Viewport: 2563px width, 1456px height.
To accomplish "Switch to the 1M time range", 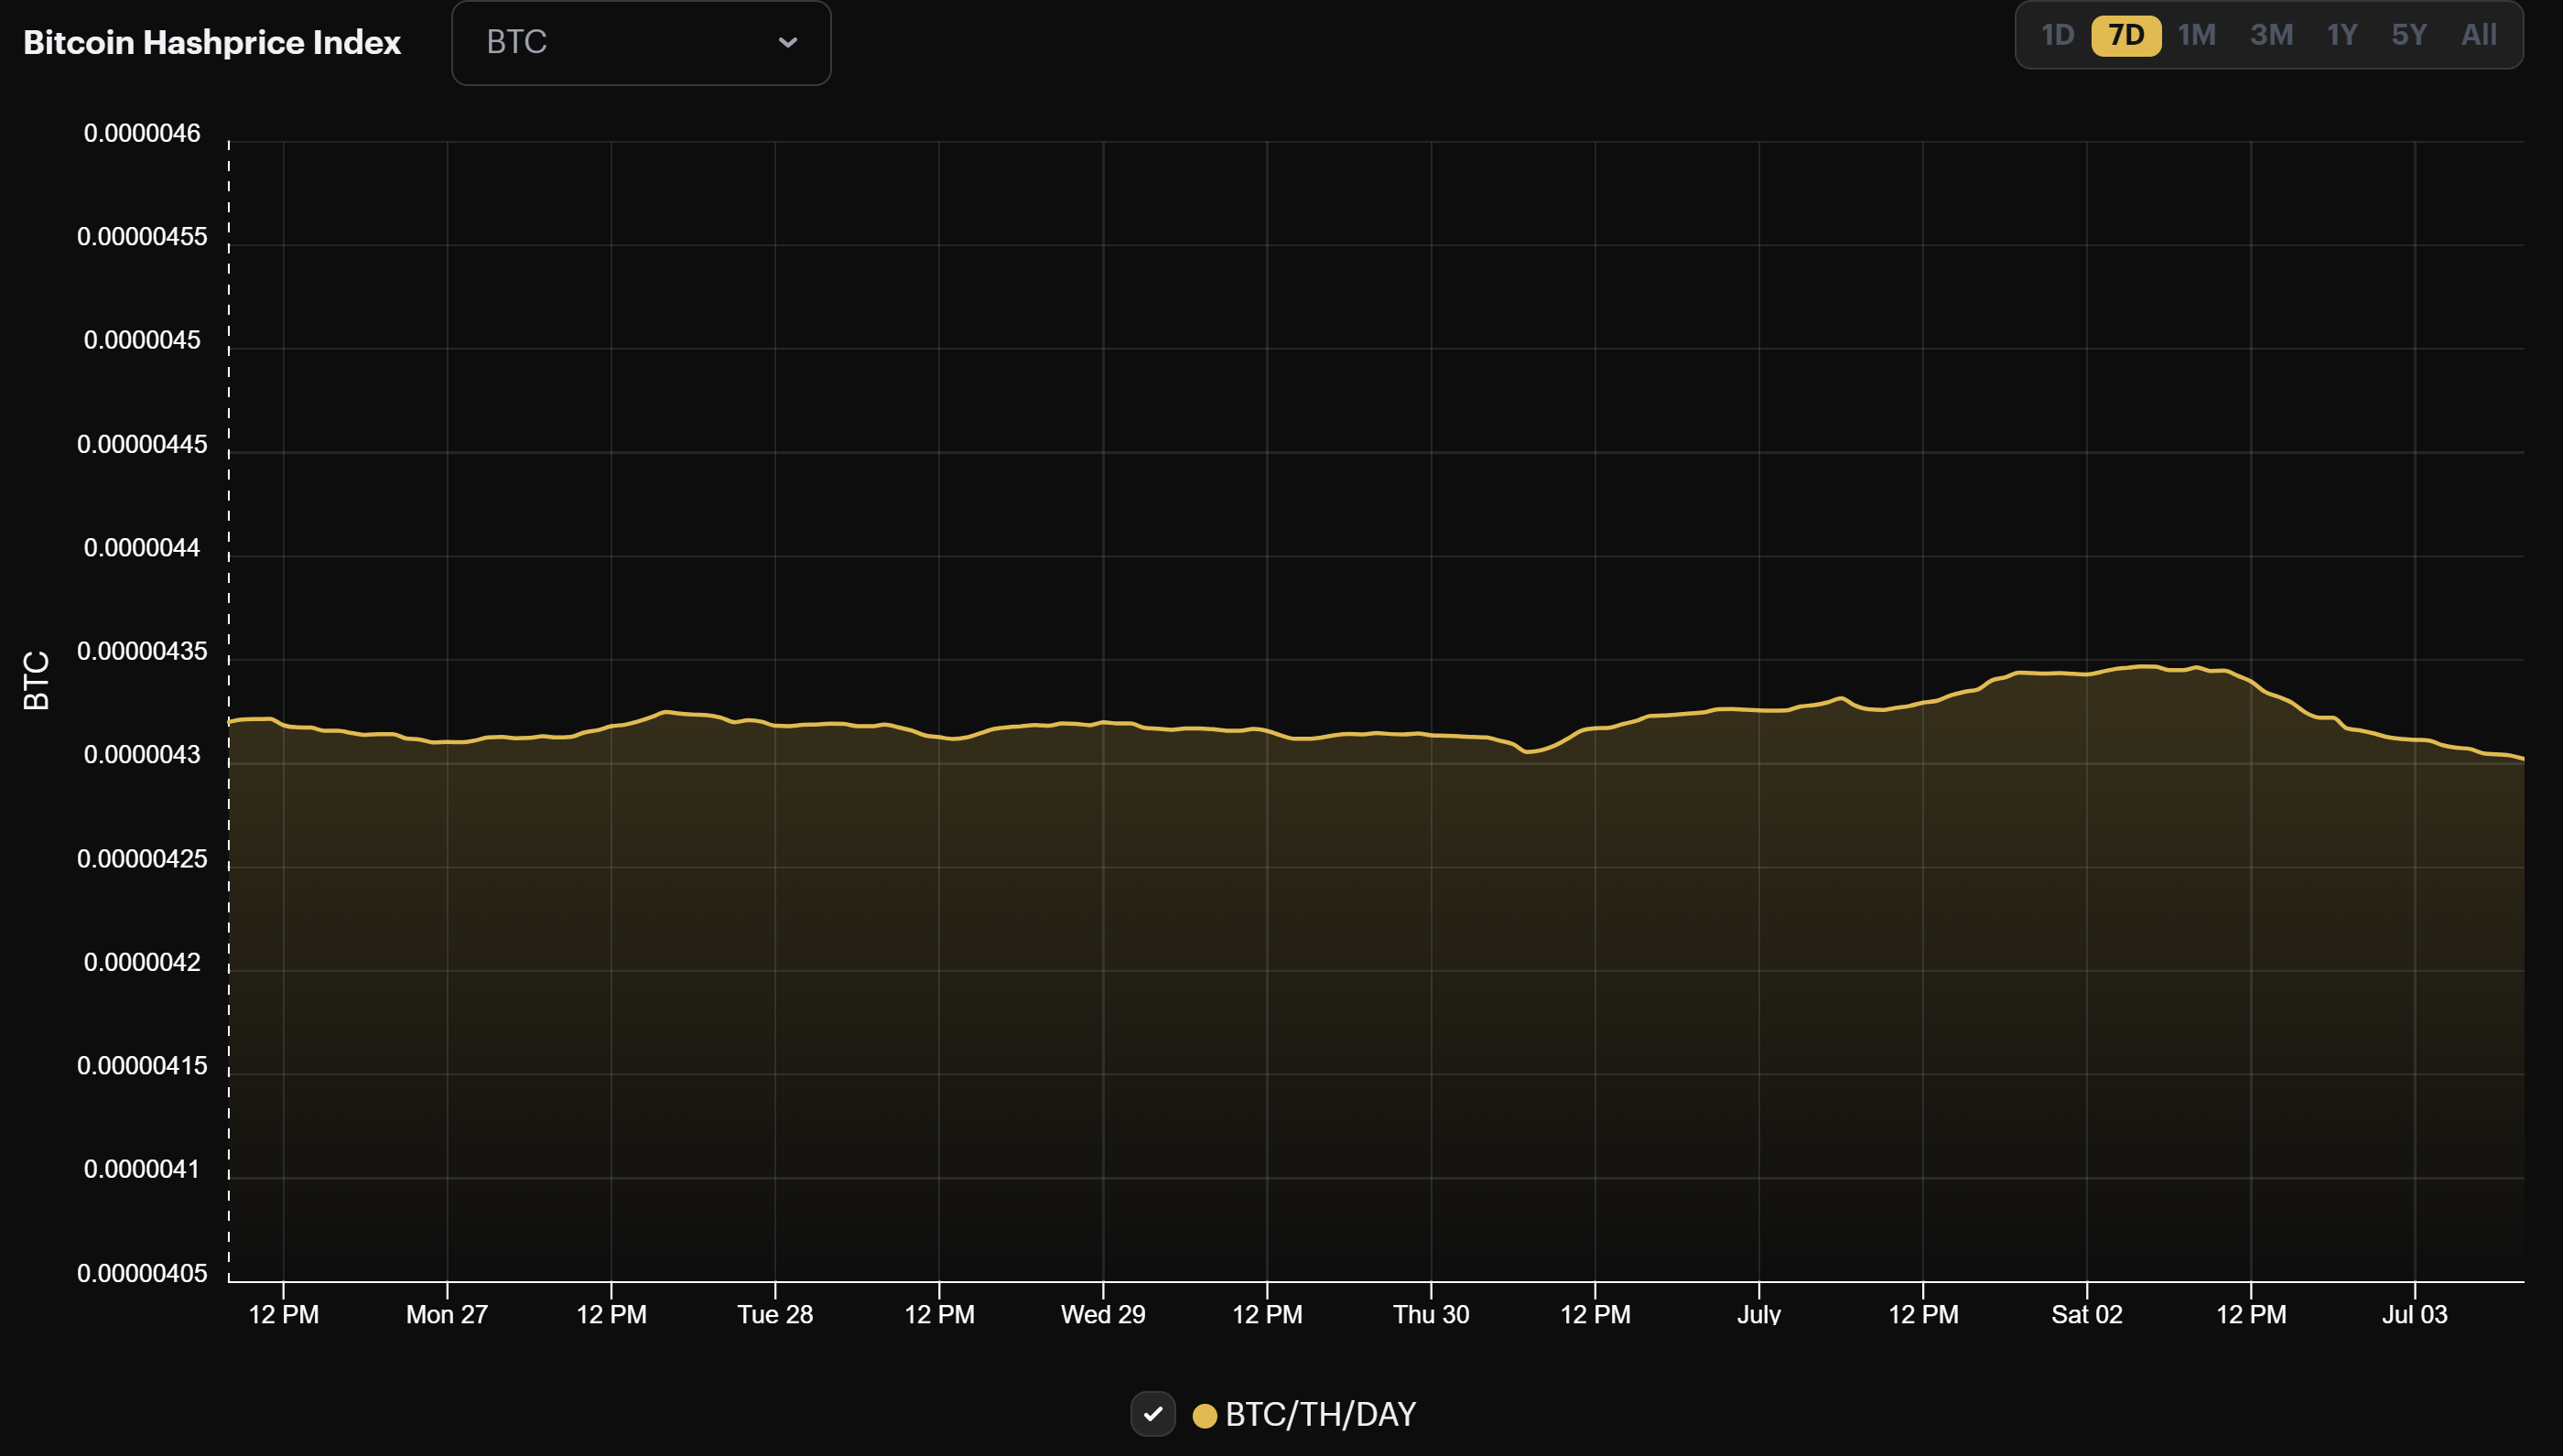I will tap(2197, 35).
